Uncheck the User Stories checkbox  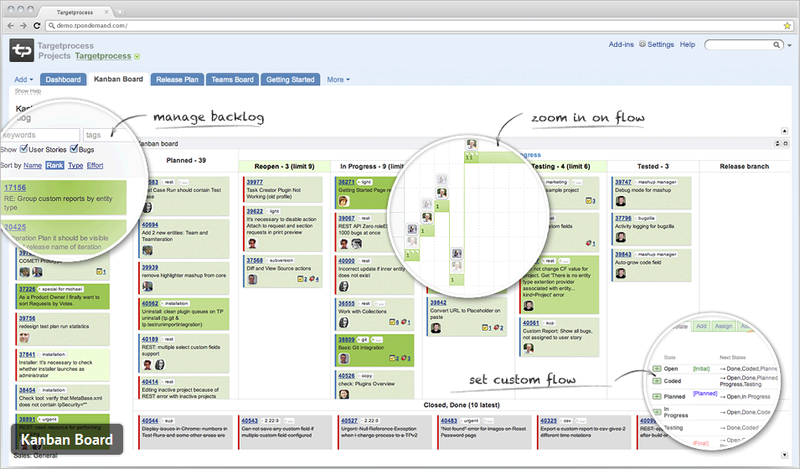[x=23, y=149]
